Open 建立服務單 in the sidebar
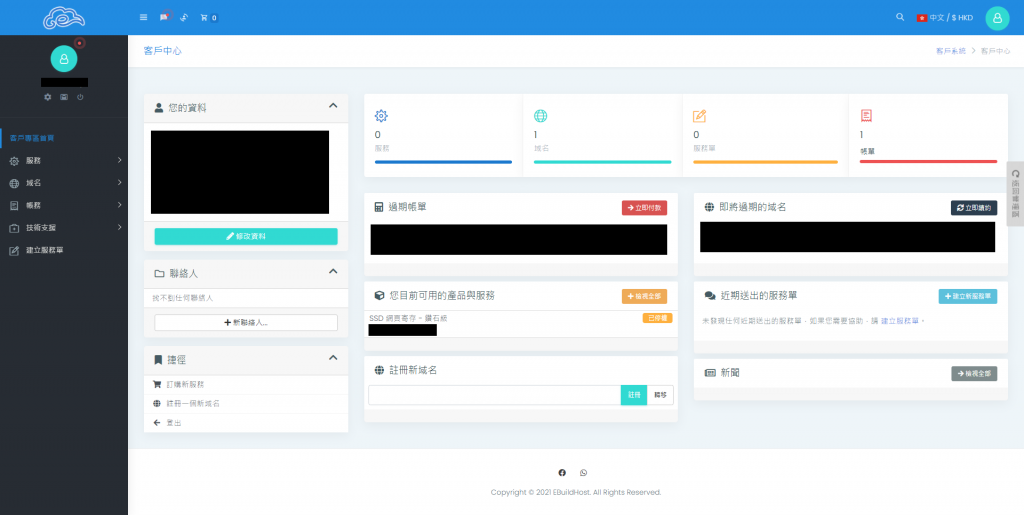Screen dimensions: 1024x515 pyautogui.click(x=64, y=250)
